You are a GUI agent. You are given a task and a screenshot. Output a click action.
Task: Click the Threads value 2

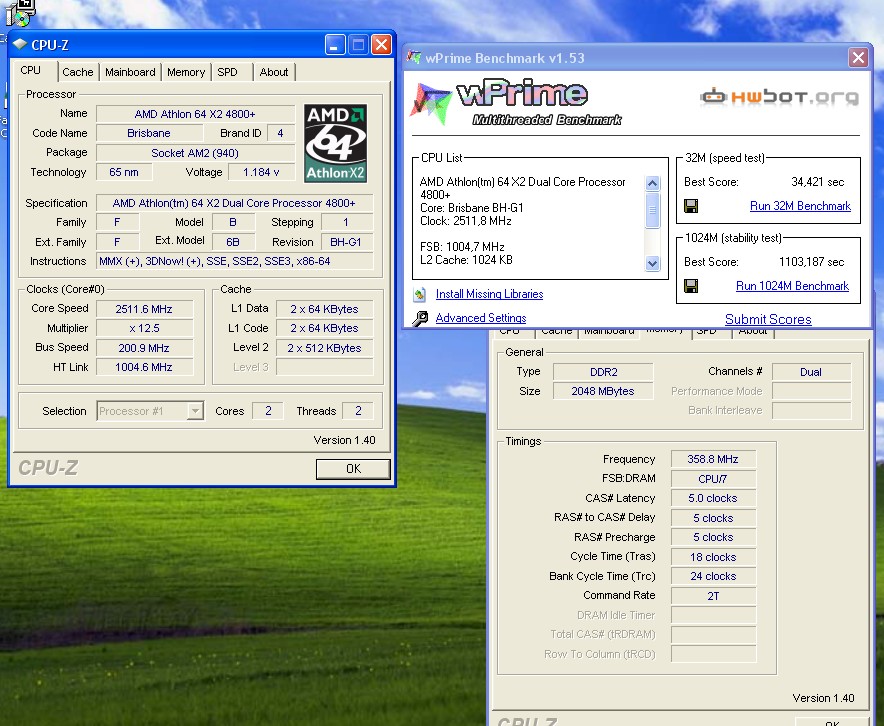tap(358, 411)
